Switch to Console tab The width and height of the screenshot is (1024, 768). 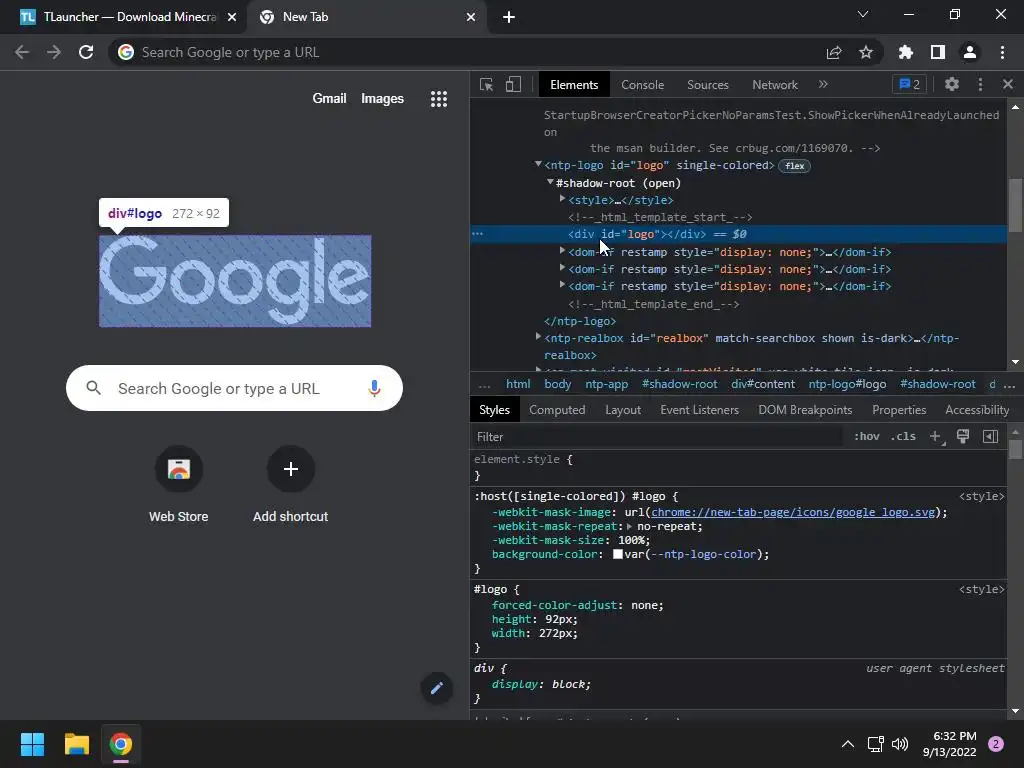click(x=643, y=85)
